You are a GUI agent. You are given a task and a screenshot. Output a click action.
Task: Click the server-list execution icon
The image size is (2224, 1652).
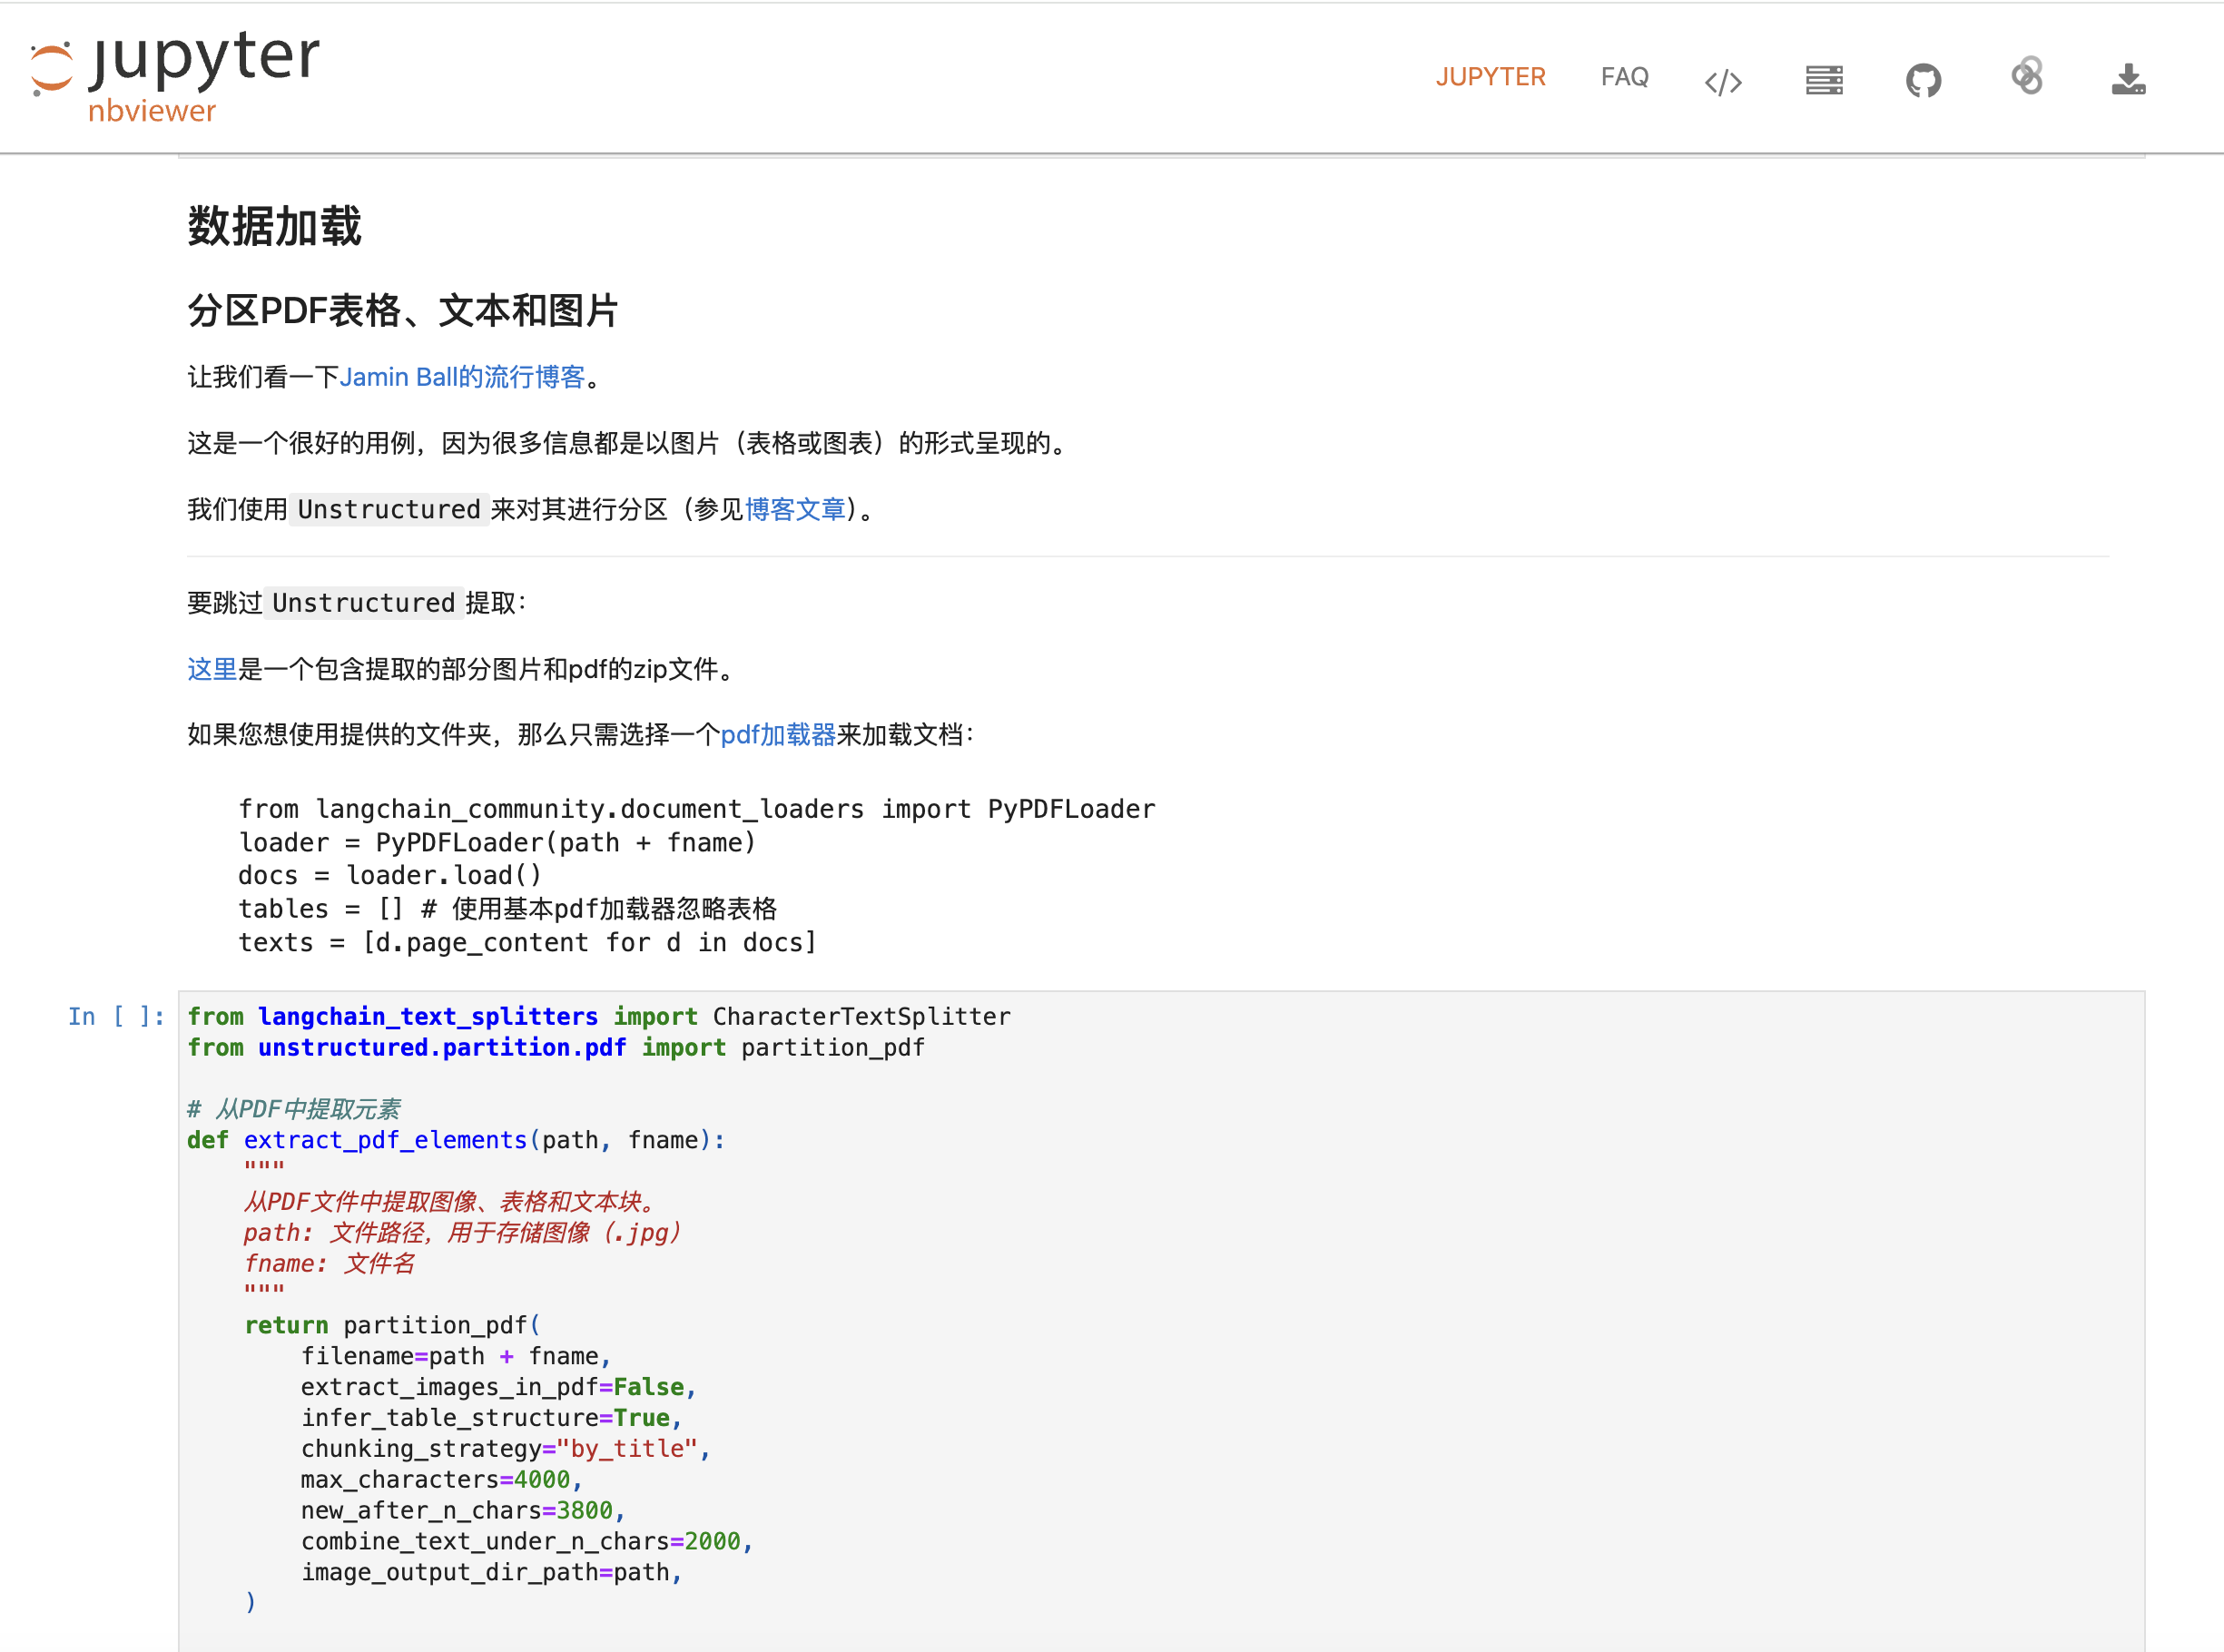coord(1823,80)
